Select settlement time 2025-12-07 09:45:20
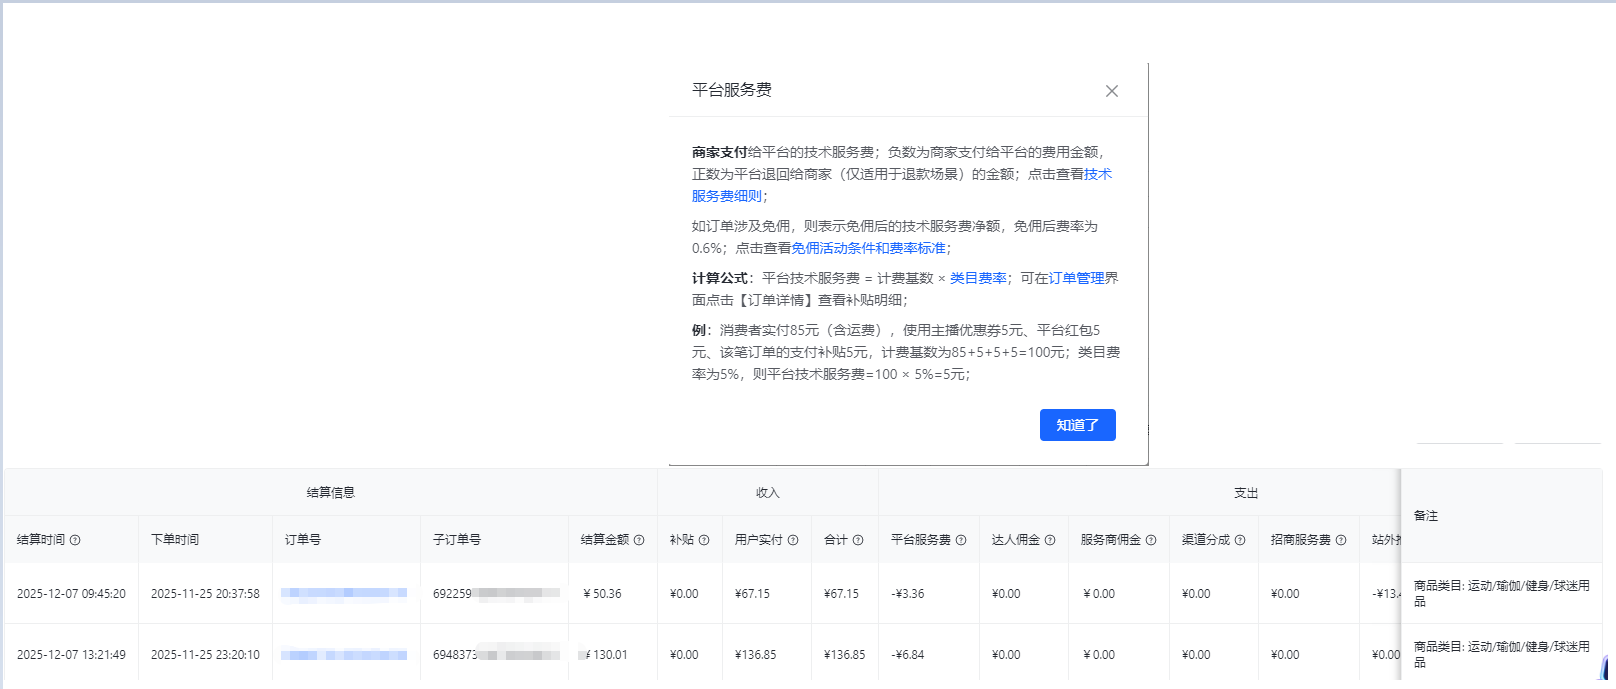1616x689 pixels. click(71, 594)
